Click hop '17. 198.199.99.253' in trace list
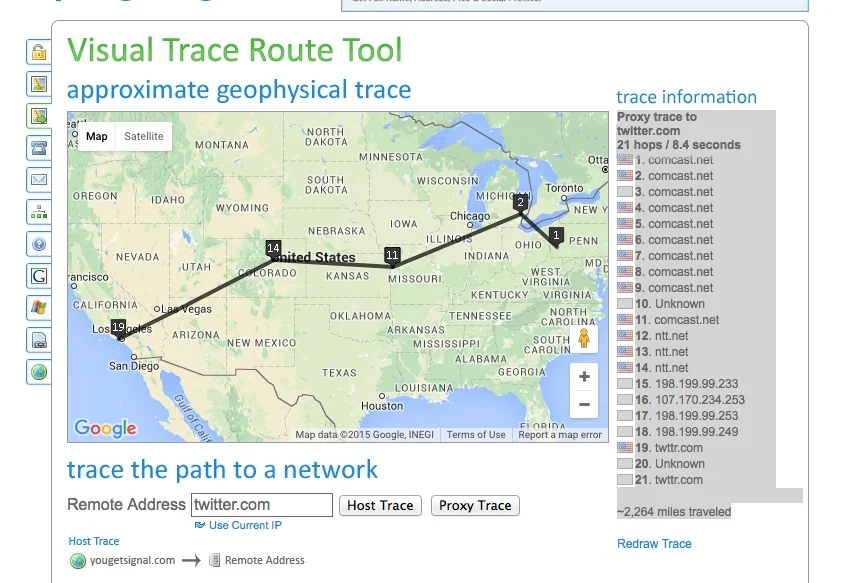Viewport: 857px width, 583px height. tap(686, 416)
